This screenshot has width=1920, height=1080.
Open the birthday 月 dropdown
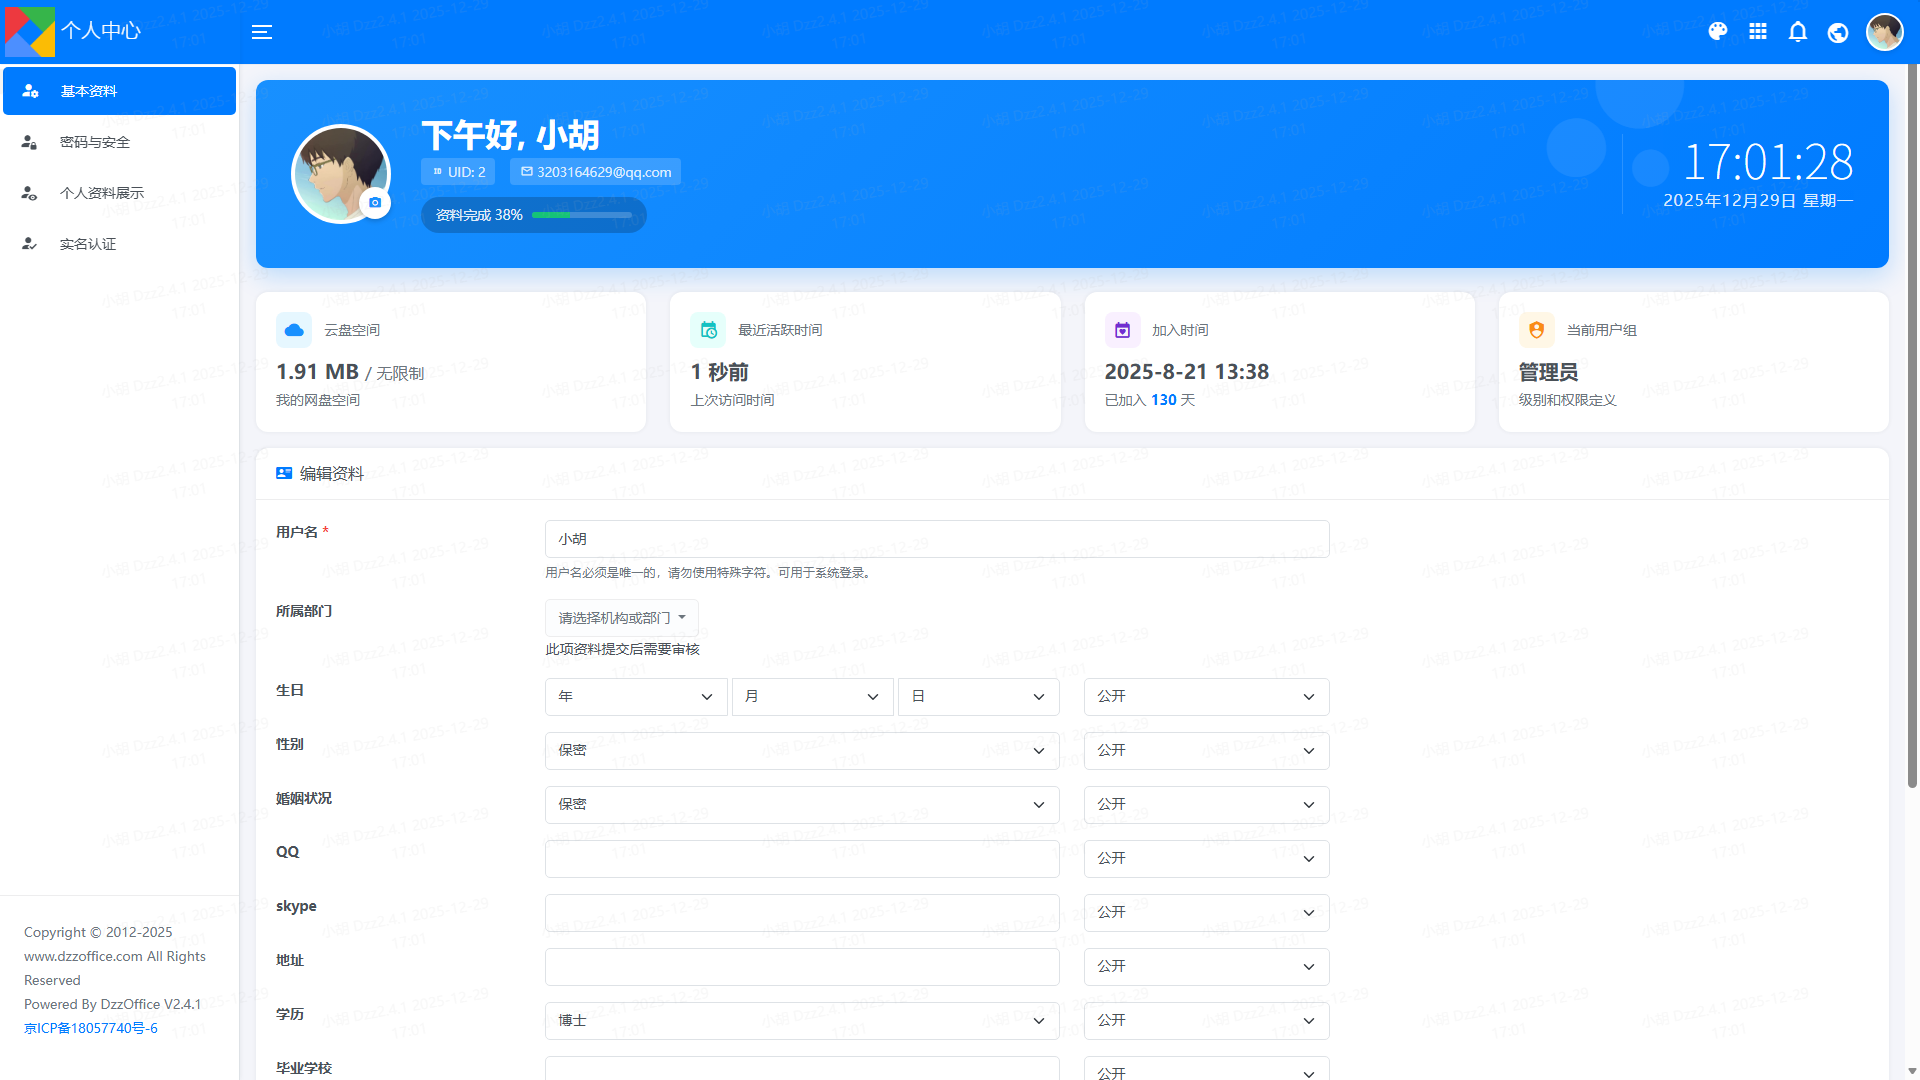click(x=812, y=697)
